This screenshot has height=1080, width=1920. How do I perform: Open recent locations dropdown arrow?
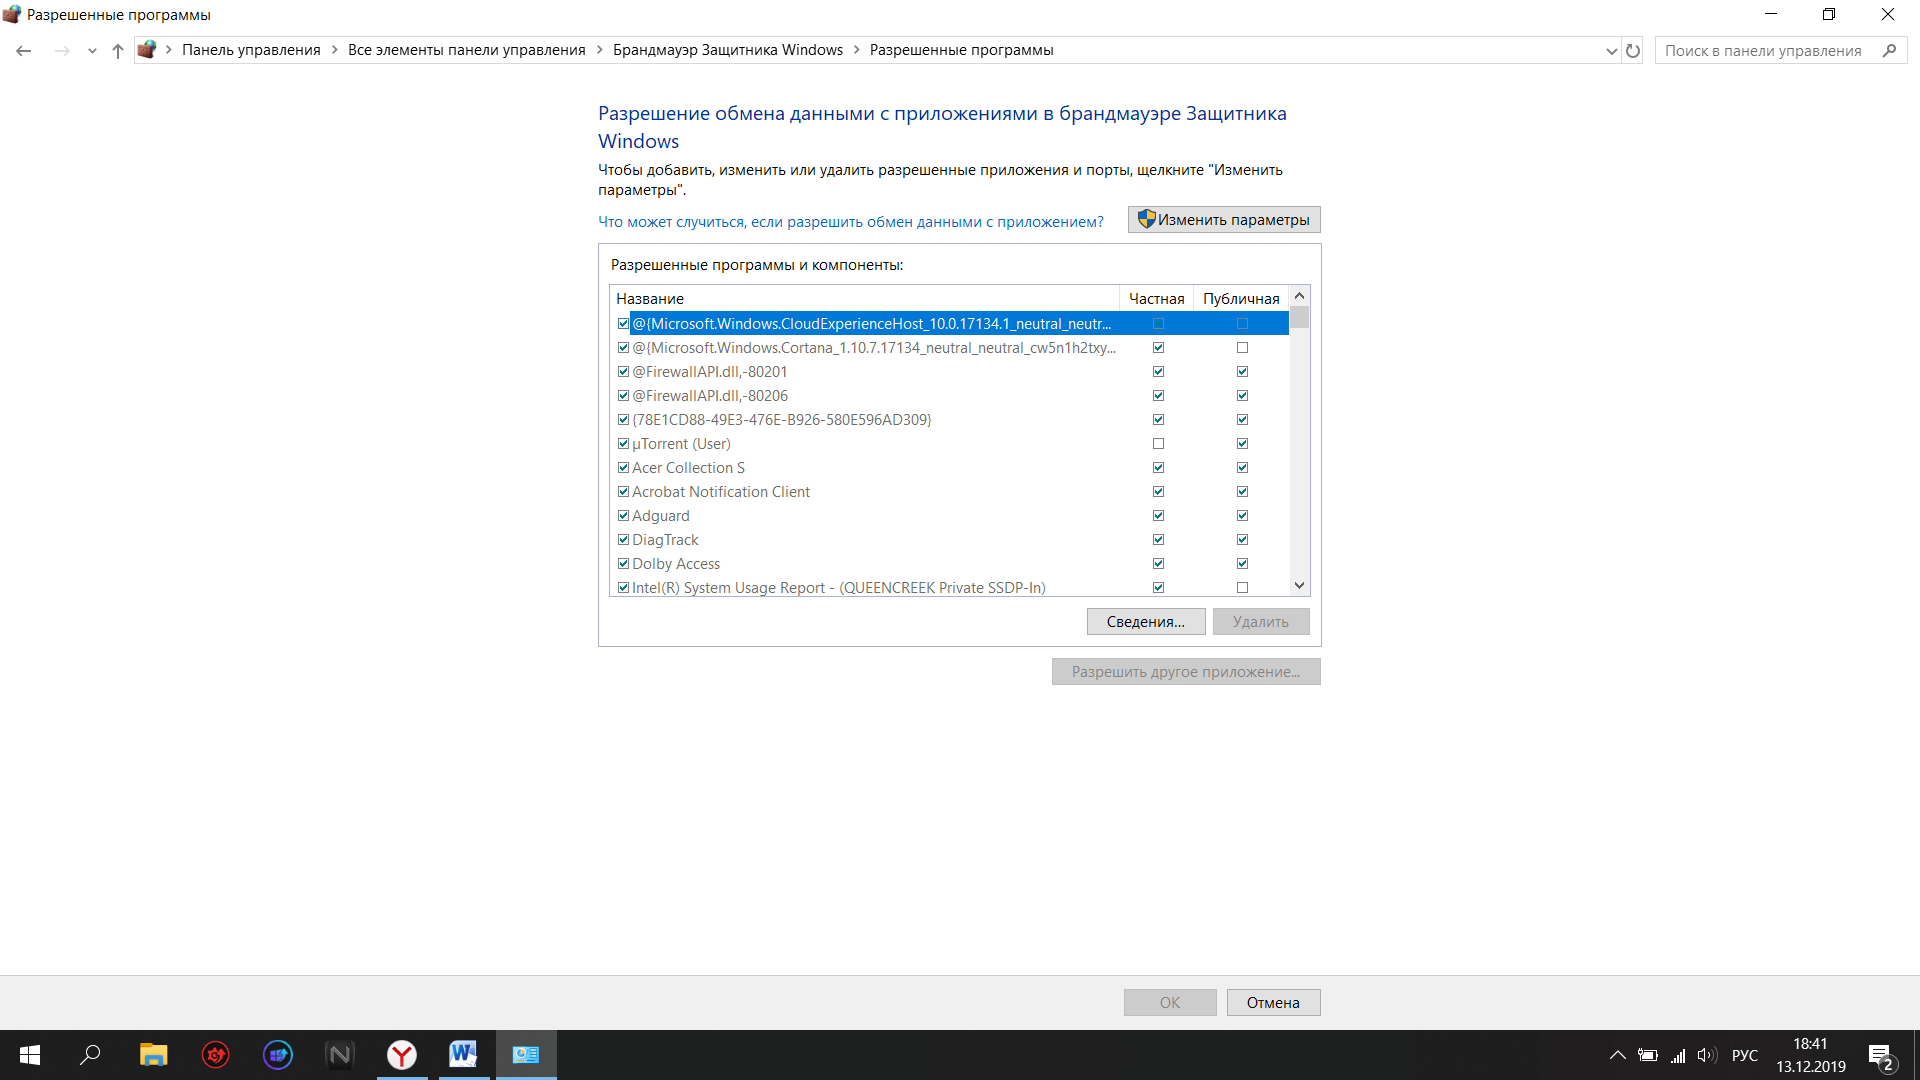pyautogui.click(x=92, y=51)
